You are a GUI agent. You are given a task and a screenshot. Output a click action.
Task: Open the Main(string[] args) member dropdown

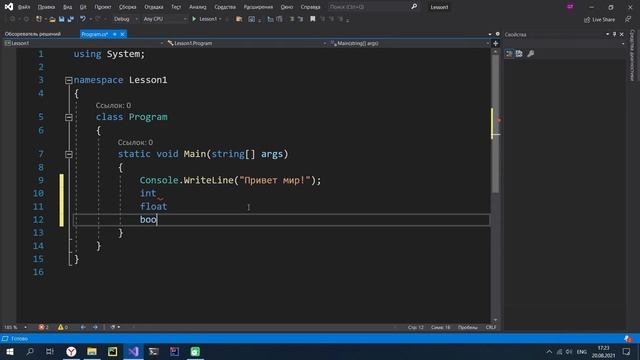(409, 43)
